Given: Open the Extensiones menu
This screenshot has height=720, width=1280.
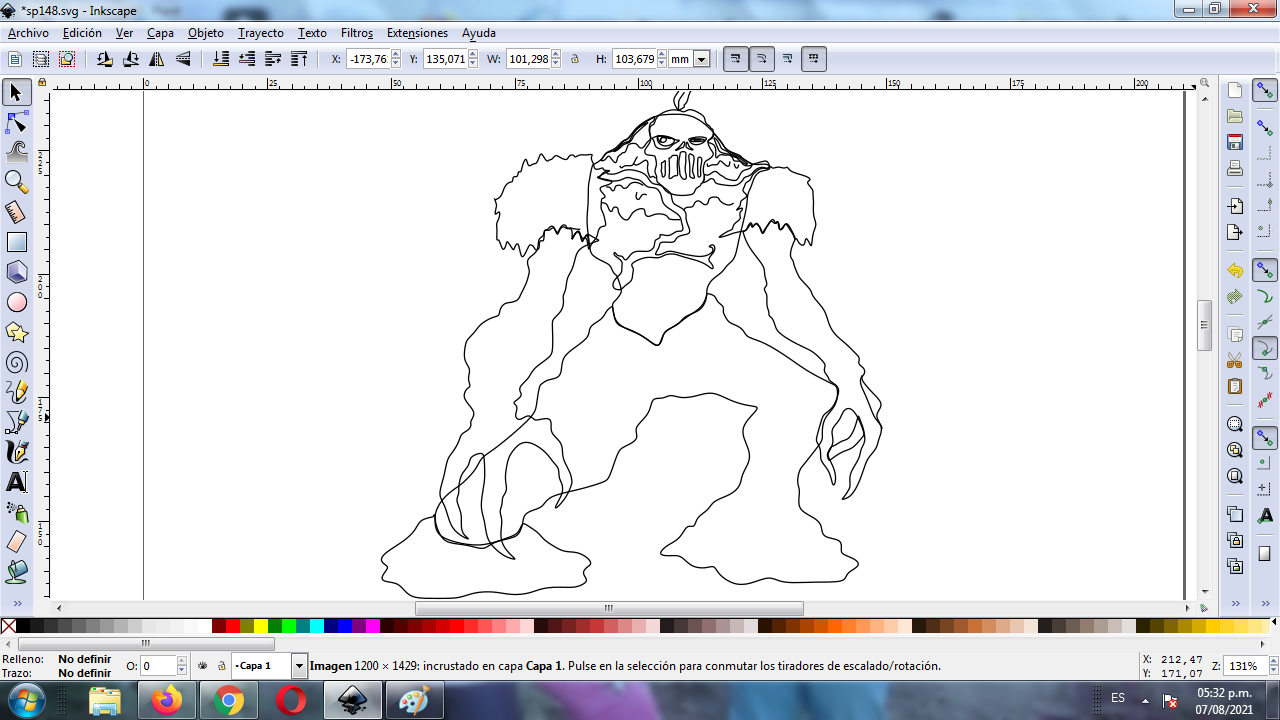Looking at the screenshot, I should point(417,33).
